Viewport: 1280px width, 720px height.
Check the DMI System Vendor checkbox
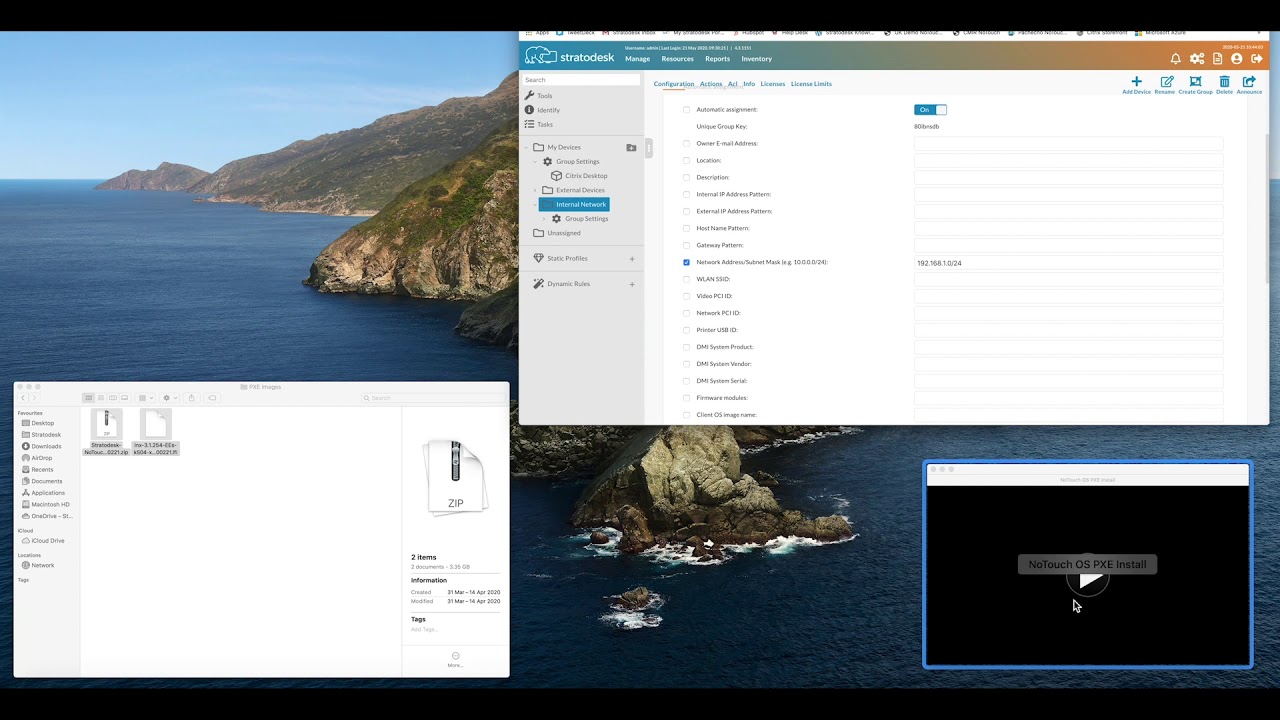pyautogui.click(x=686, y=364)
